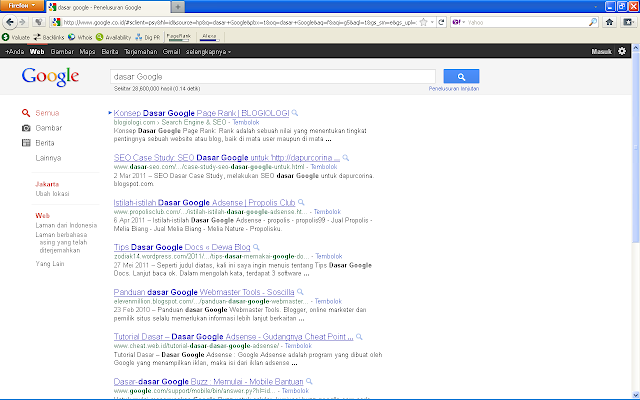The image size is (640, 400).
Task: Open Maps in the top bar
Action: tap(87, 51)
